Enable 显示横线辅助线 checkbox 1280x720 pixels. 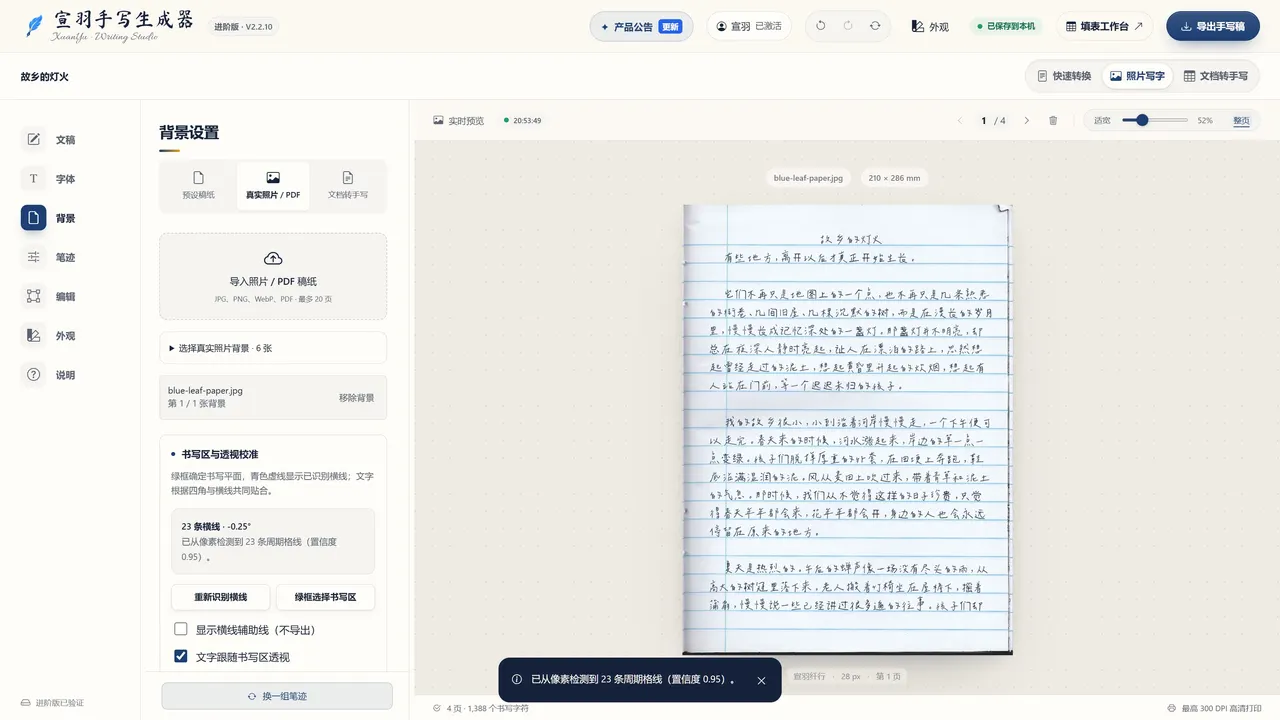181,630
